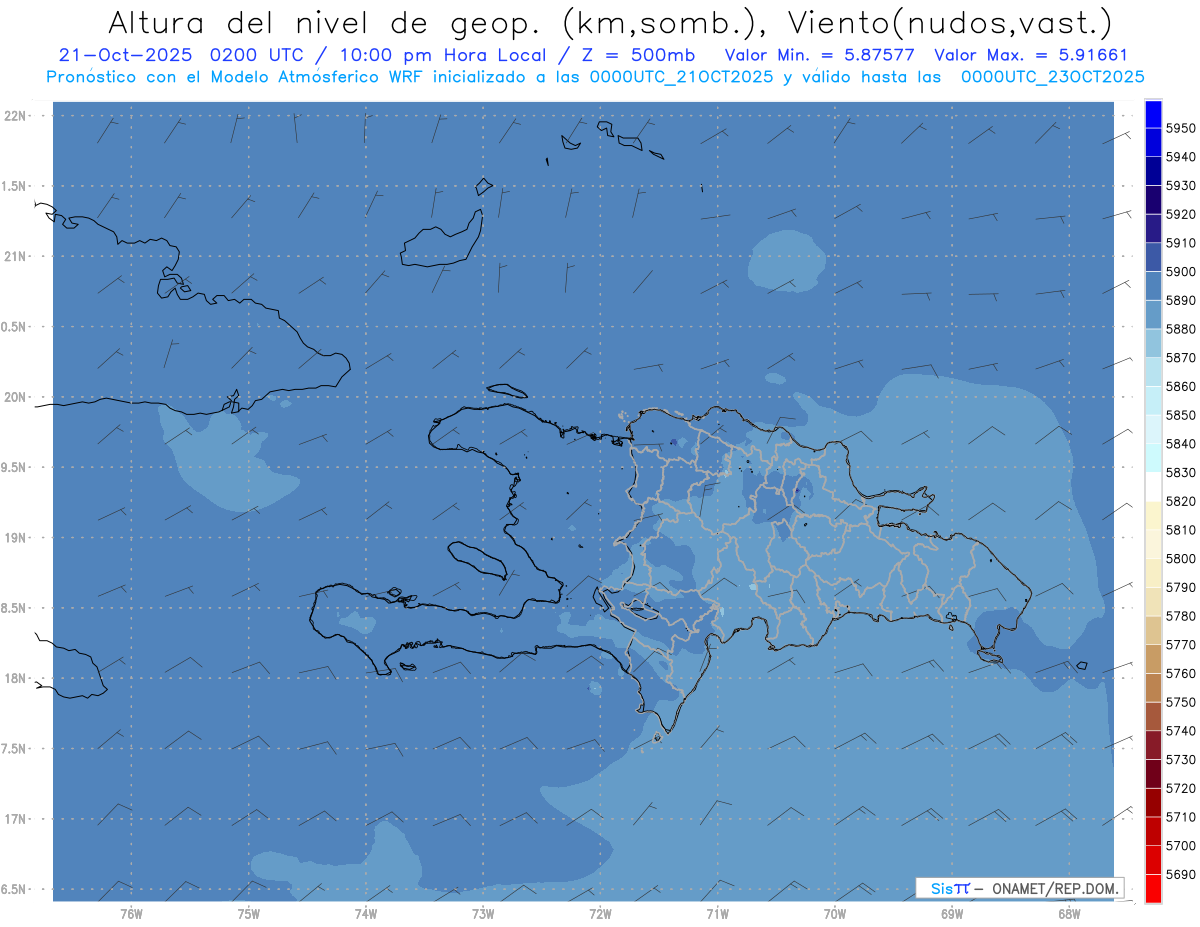Pick the bright blue swatch above 5950

click(x=1153, y=114)
